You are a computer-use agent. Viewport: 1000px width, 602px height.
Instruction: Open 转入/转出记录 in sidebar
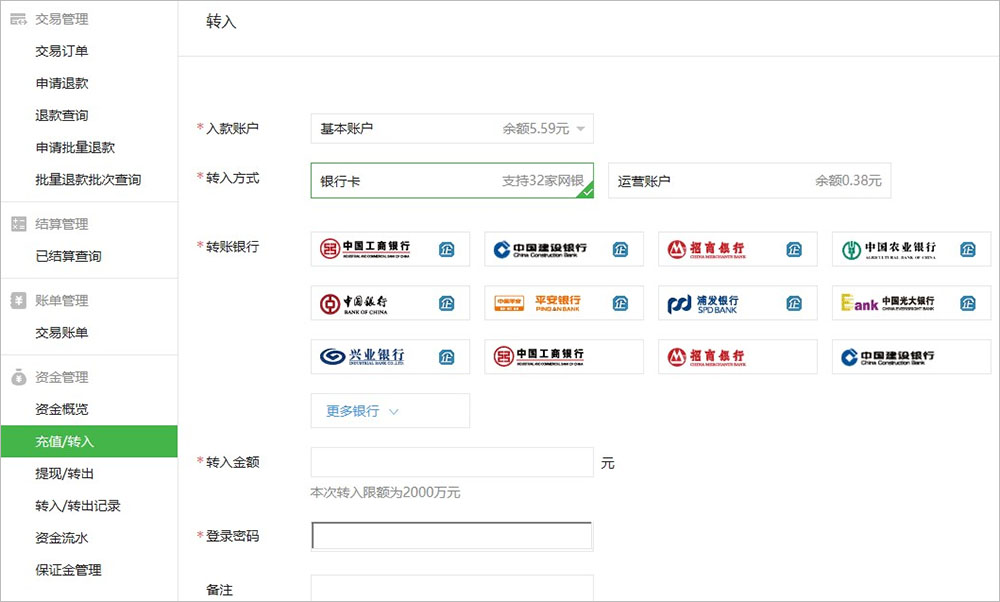coord(78,506)
